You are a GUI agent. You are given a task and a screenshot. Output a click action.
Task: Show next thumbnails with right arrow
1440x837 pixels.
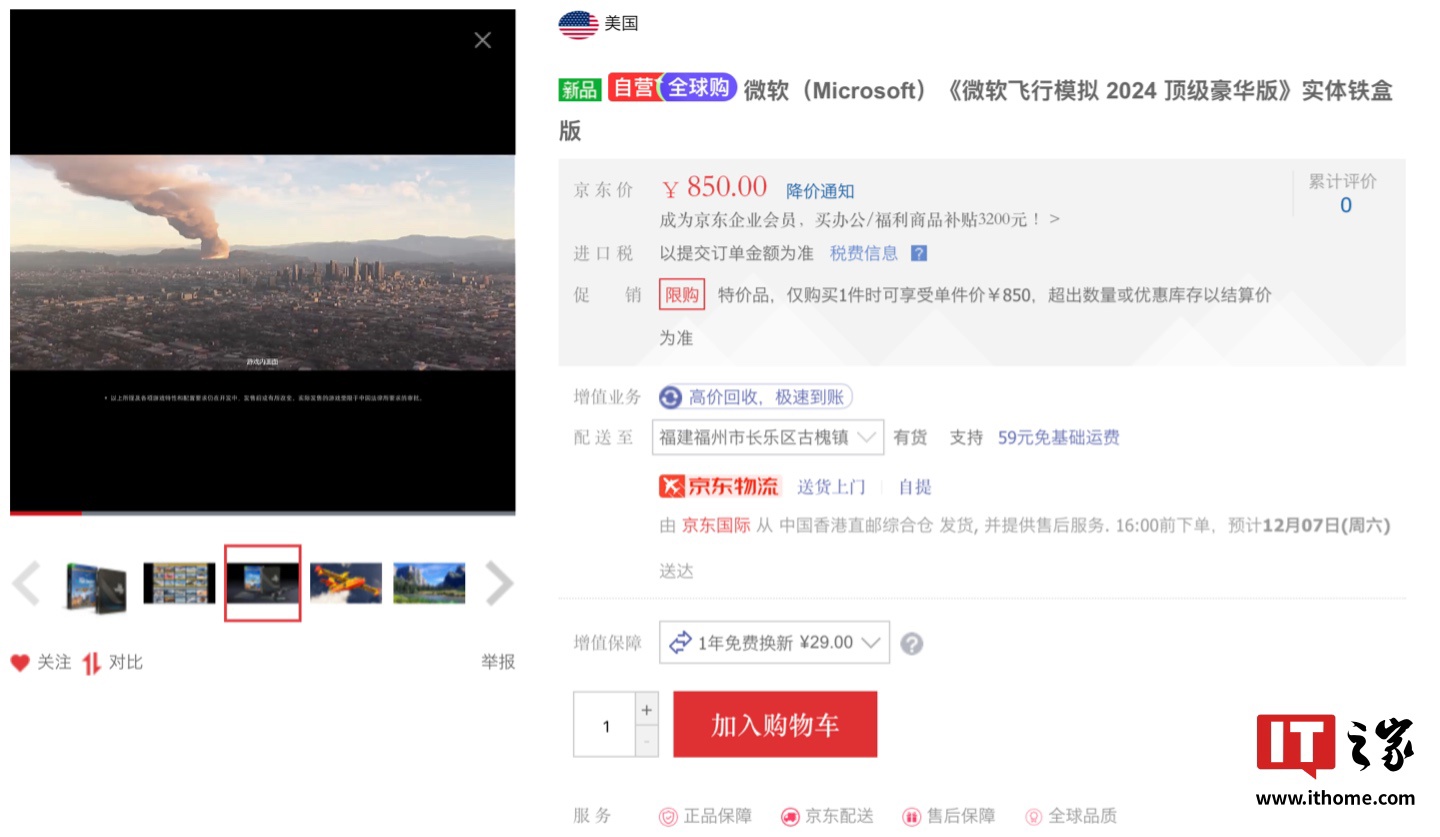498,584
